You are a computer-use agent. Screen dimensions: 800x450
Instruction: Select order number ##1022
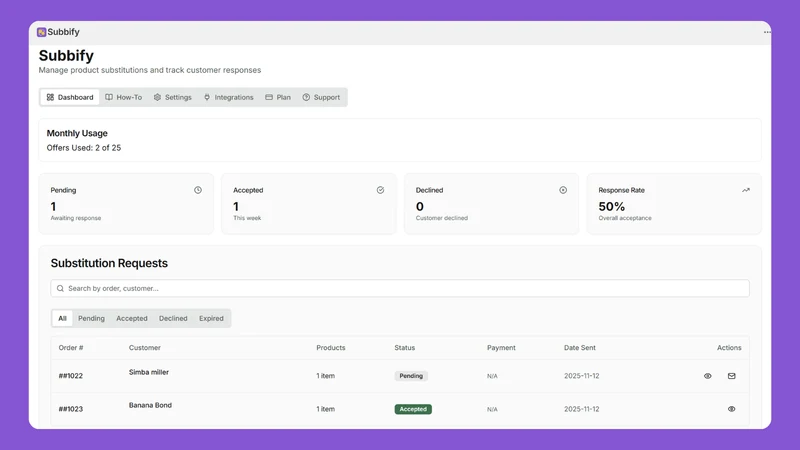[x=70, y=376]
